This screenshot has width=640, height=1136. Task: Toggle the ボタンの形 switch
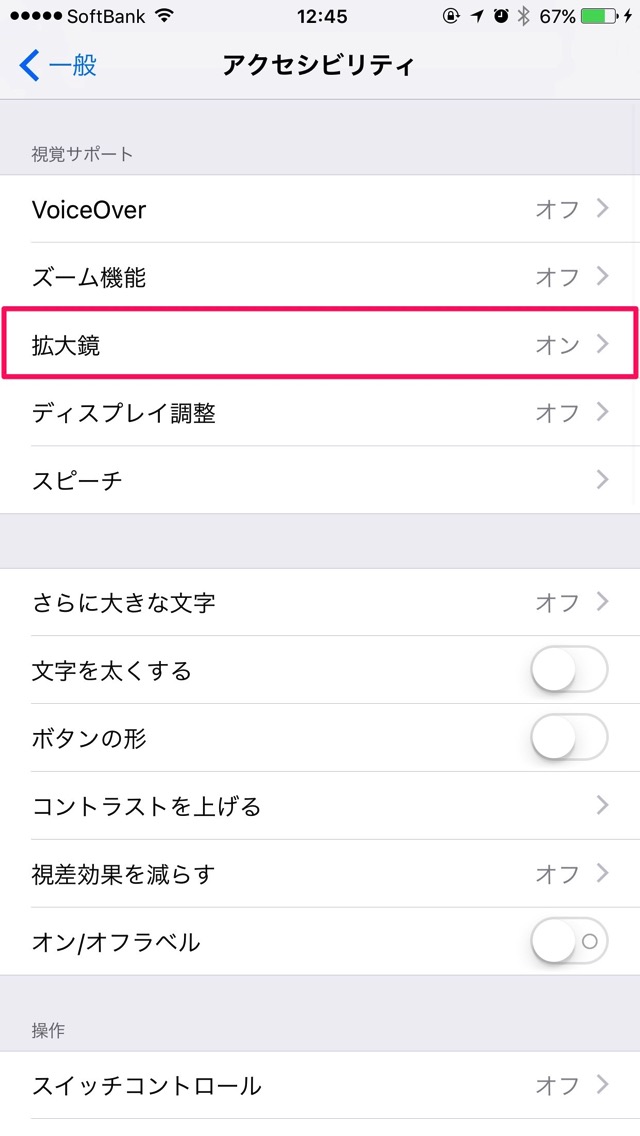[569, 738]
